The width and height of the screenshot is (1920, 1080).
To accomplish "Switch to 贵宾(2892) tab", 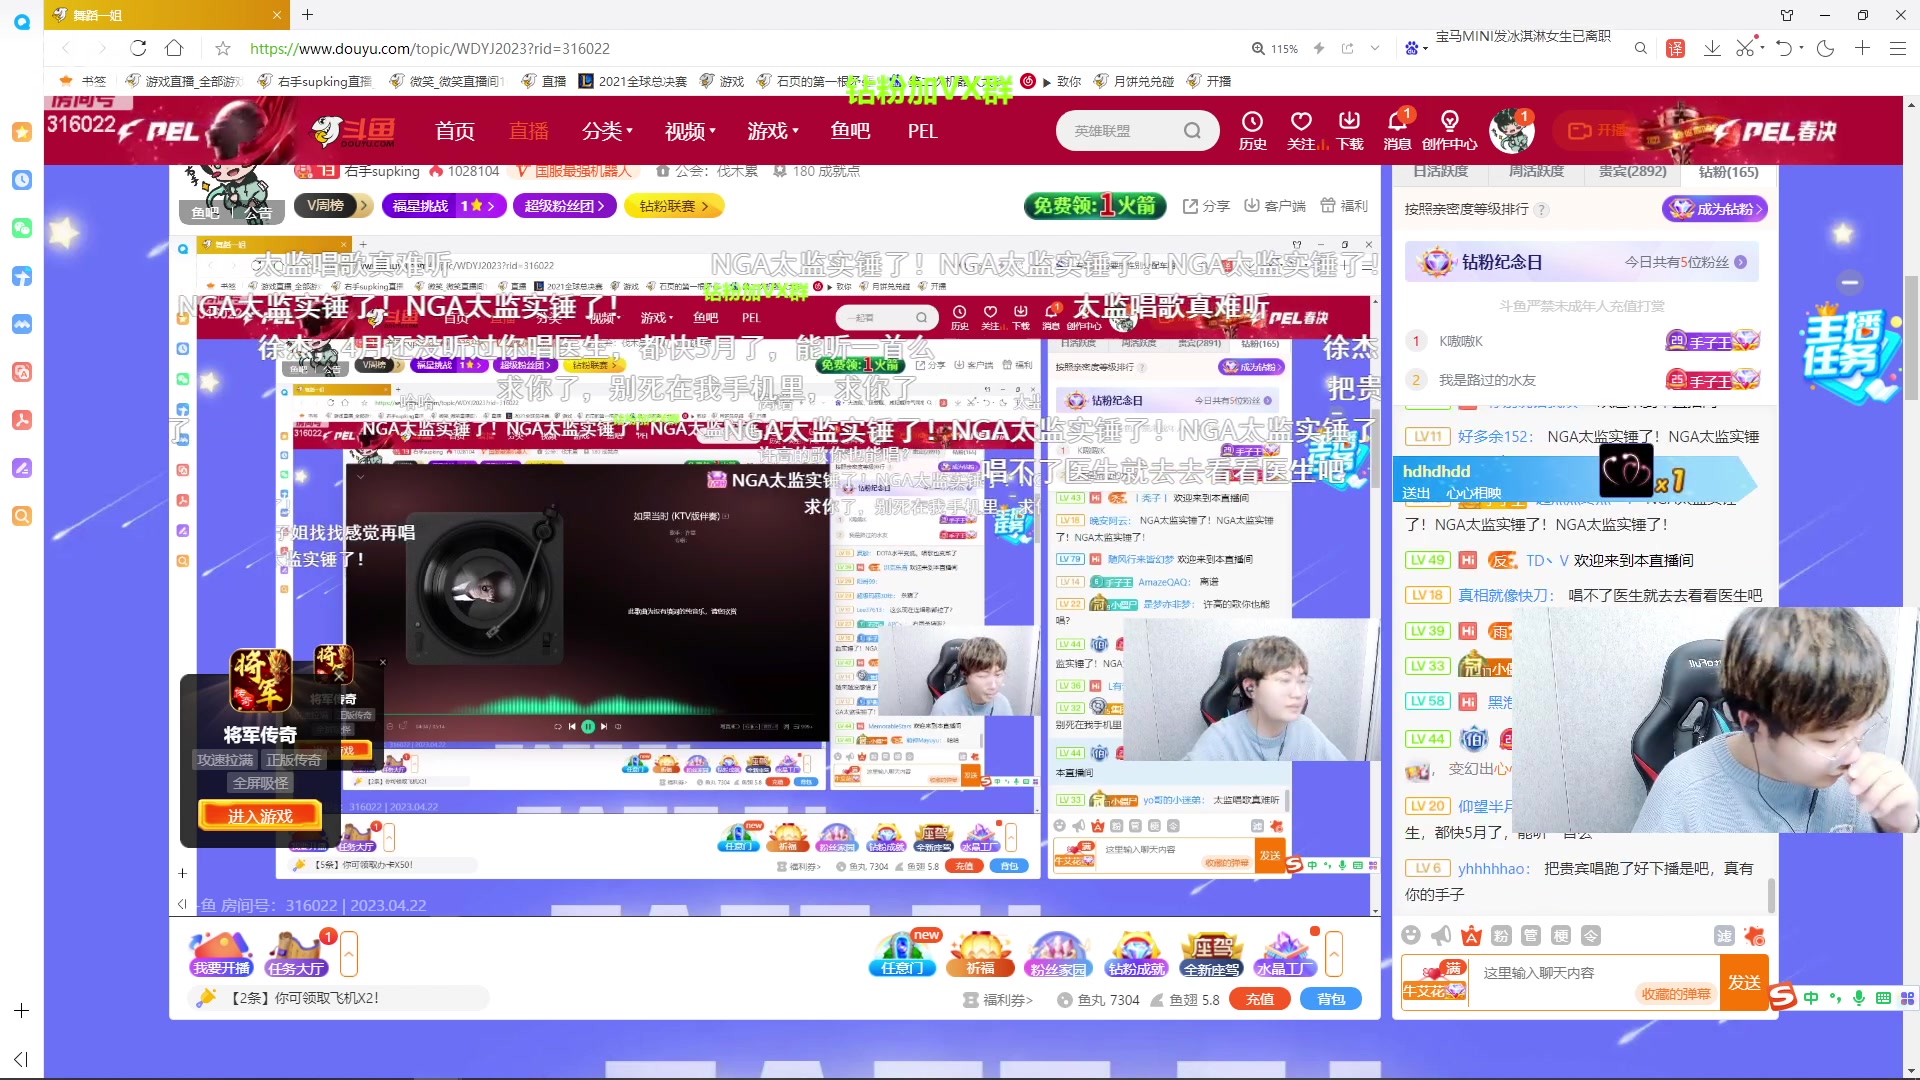I will 1632,172.
